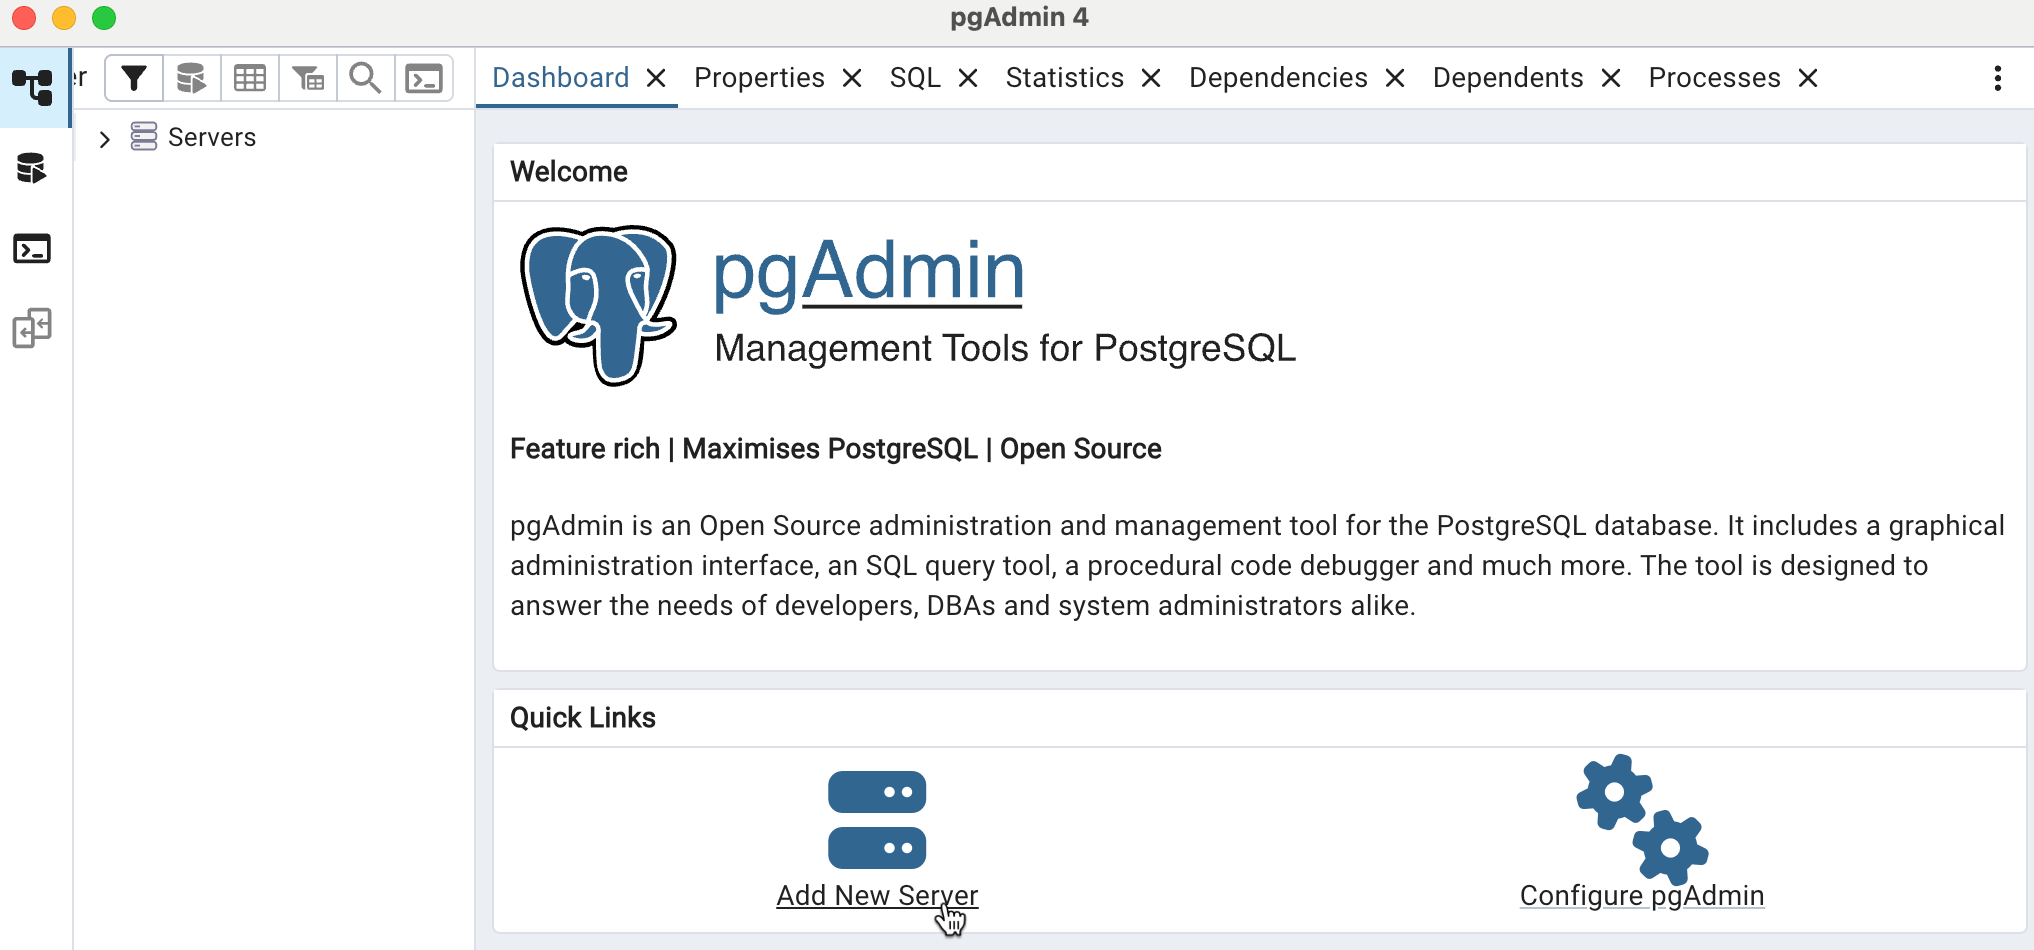The image size is (2034, 950).
Task: Open the overflow menu with three dots
Action: [1997, 78]
